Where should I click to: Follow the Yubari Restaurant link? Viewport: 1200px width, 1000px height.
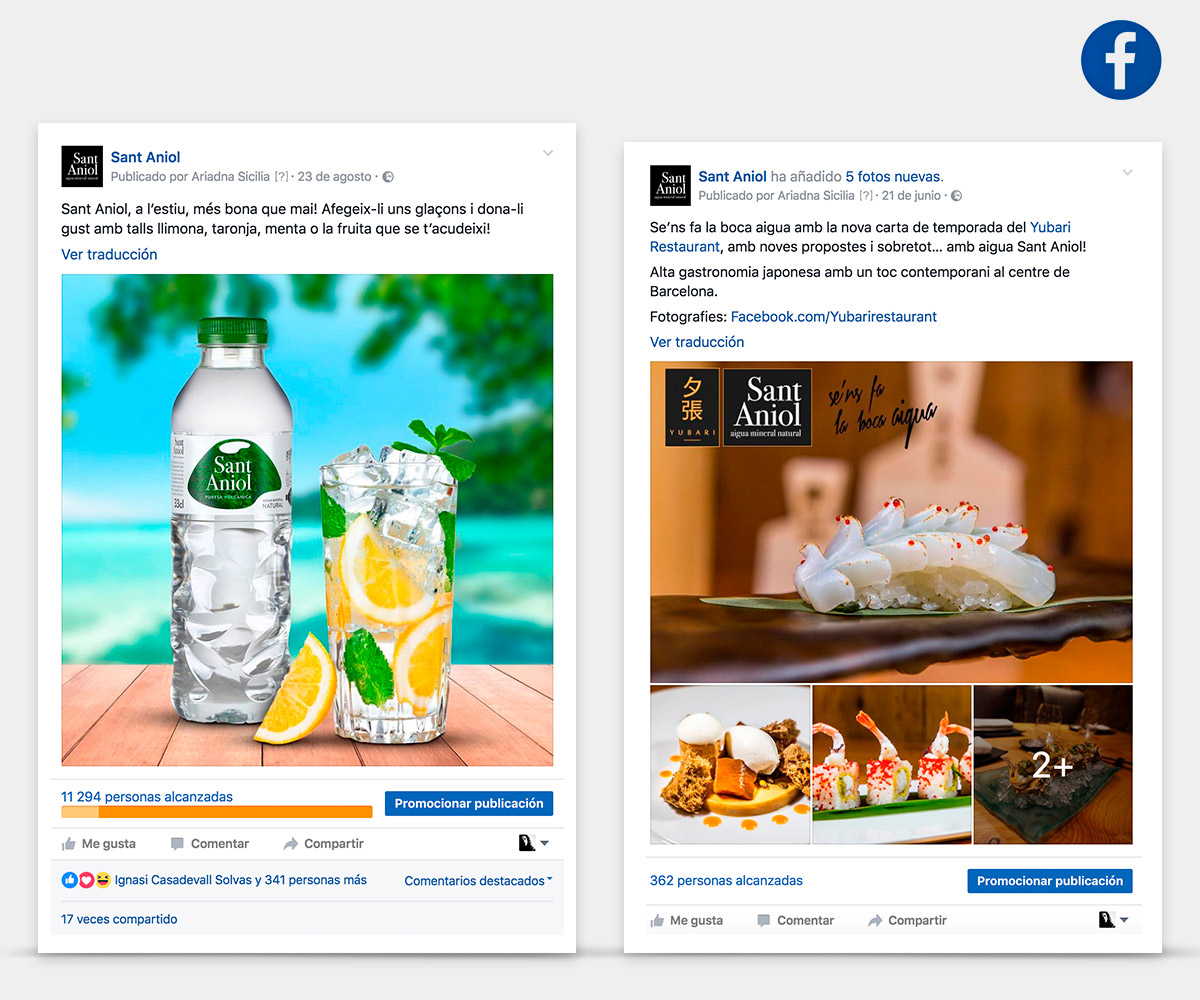click(x=860, y=237)
